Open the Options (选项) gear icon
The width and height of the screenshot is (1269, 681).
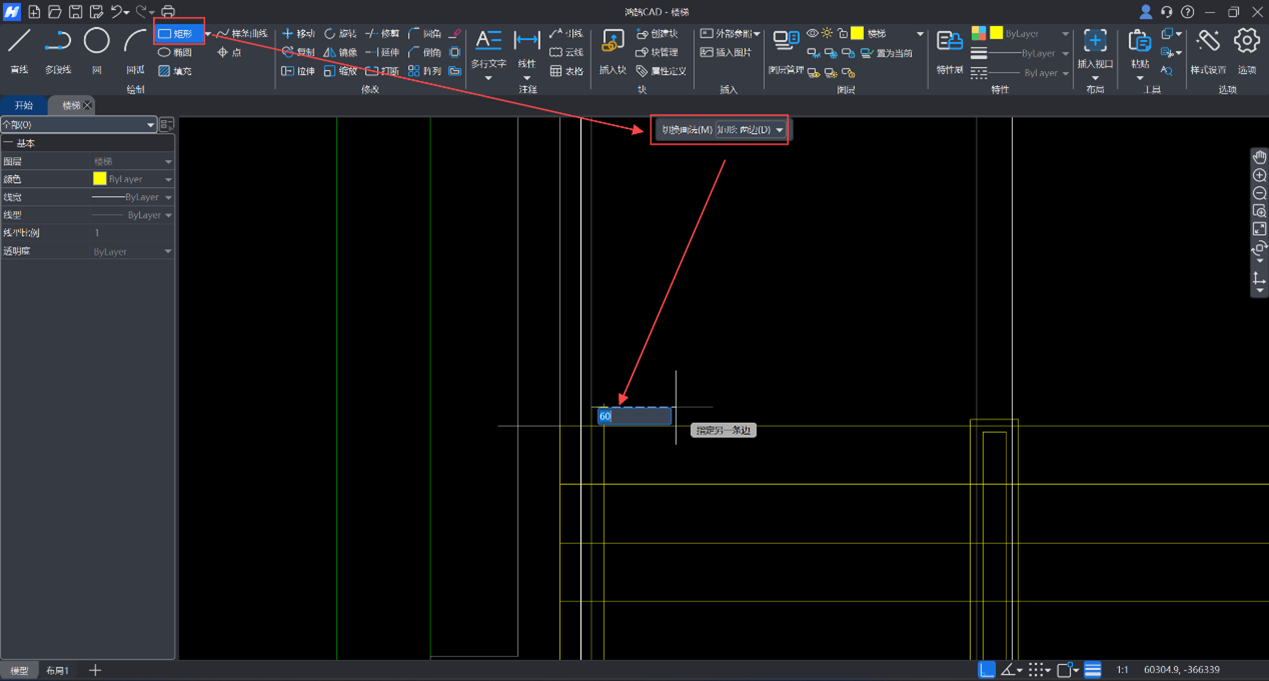[1246, 42]
